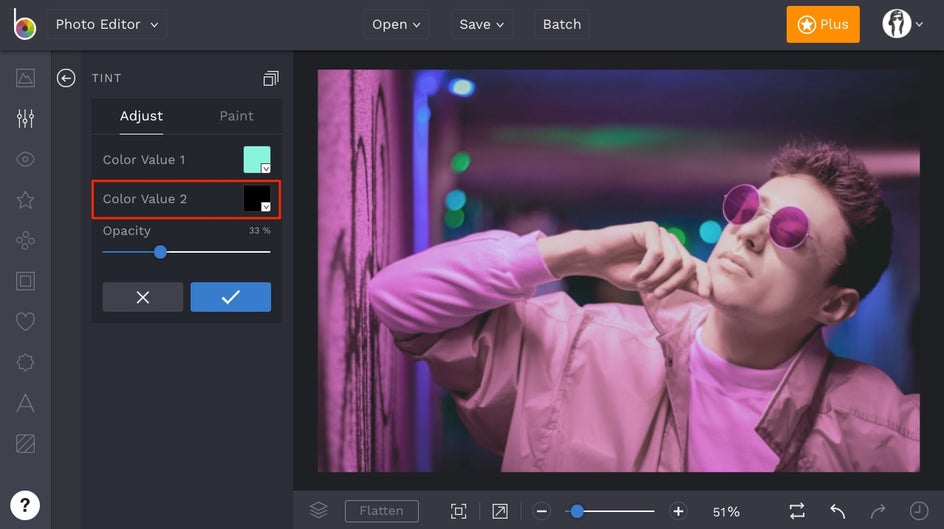Open the Frames sidebar icon

25,281
